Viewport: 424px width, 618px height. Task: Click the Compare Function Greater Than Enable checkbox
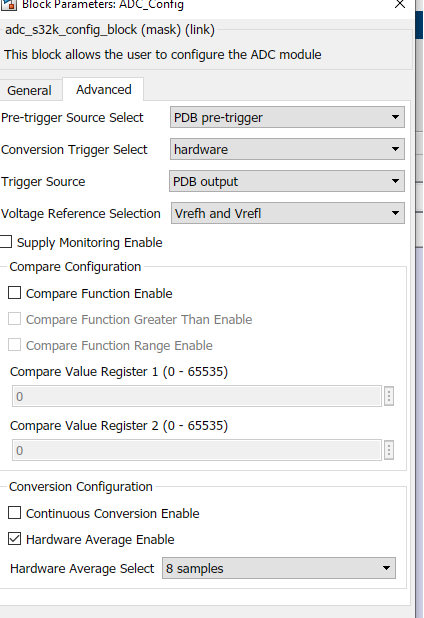(15, 319)
